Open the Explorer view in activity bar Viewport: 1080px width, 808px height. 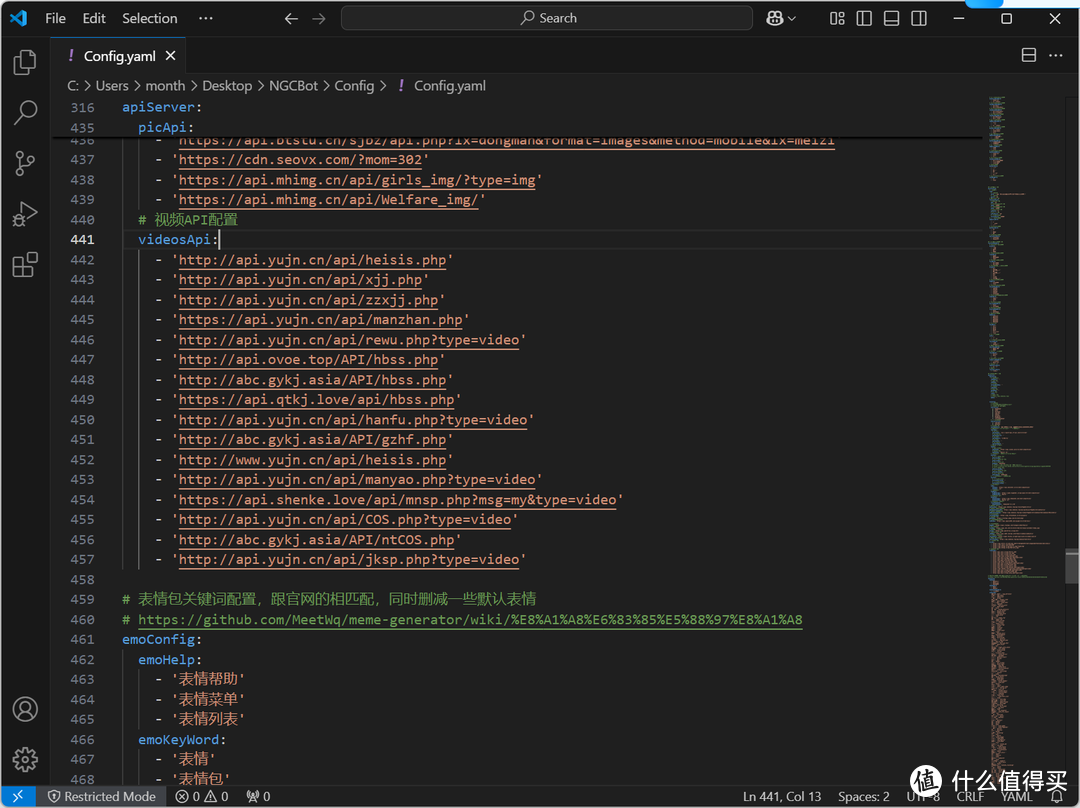coord(25,62)
